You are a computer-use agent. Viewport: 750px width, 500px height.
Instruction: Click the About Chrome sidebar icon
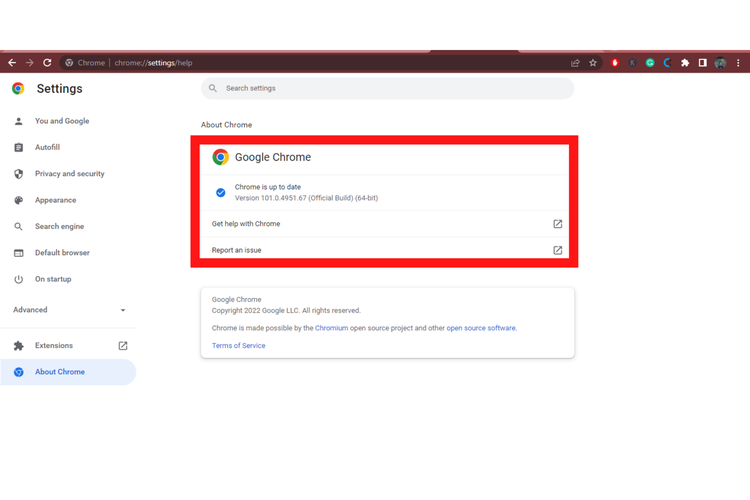point(19,372)
